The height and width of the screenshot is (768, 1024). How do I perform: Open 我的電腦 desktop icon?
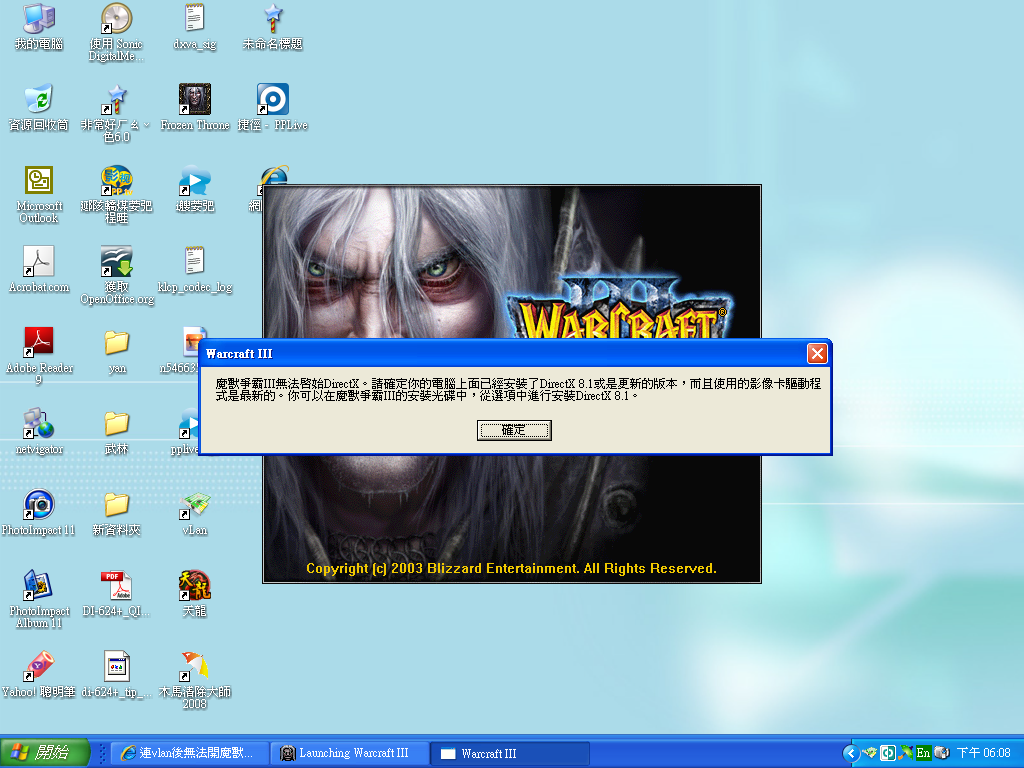point(39,27)
